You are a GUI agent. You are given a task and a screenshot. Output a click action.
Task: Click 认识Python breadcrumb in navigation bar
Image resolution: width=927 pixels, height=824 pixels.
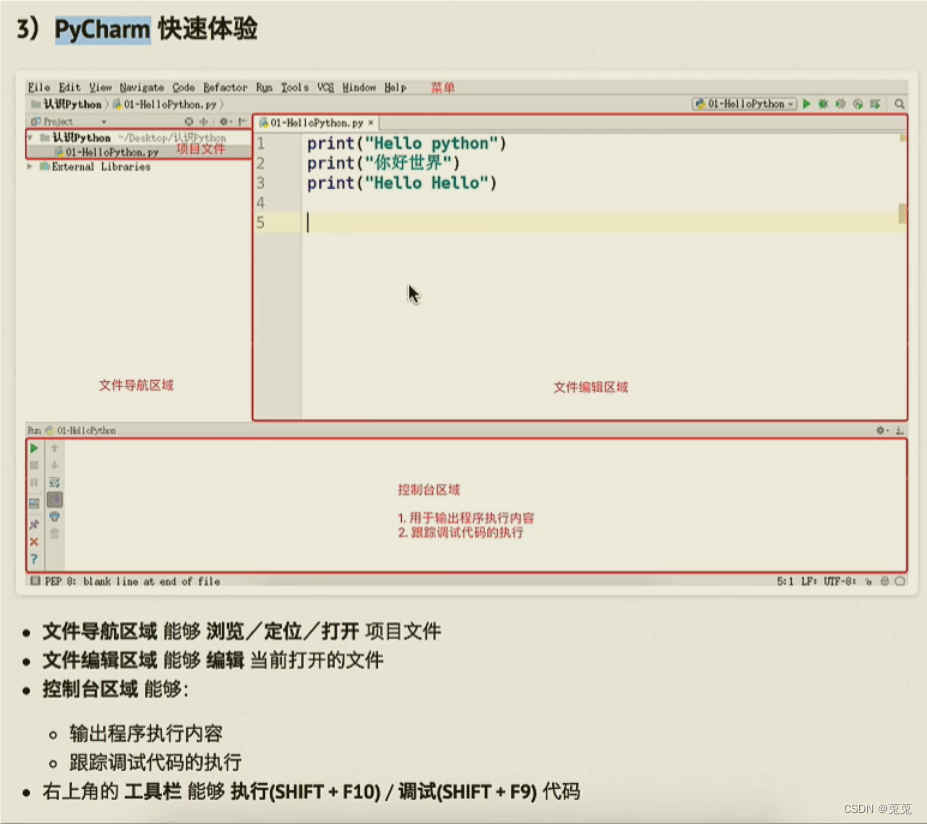67,105
